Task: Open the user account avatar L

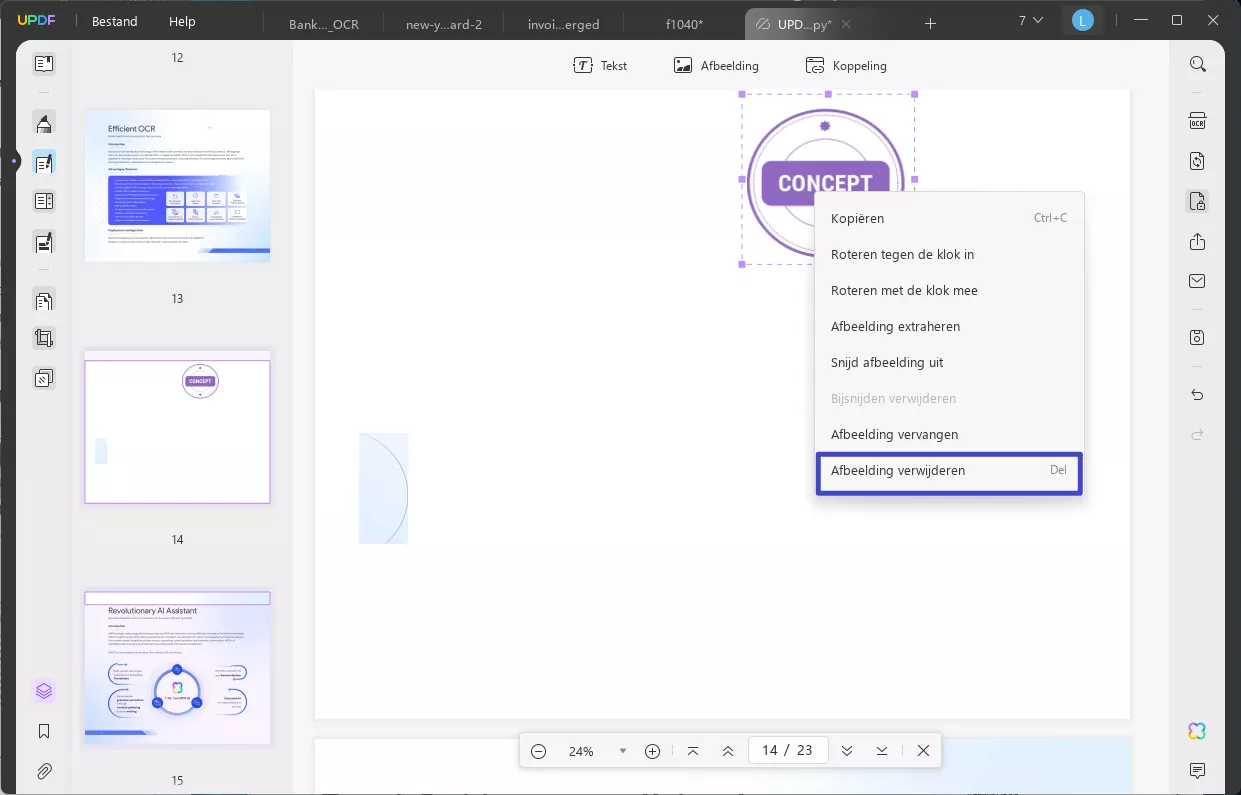Action: point(1082,21)
